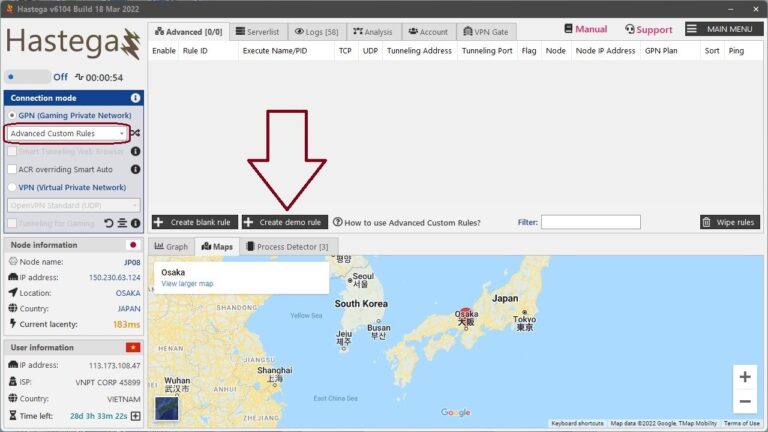Click the Node IP Address column header
Viewport: 768px width, 432px height.
coord(605,50)
